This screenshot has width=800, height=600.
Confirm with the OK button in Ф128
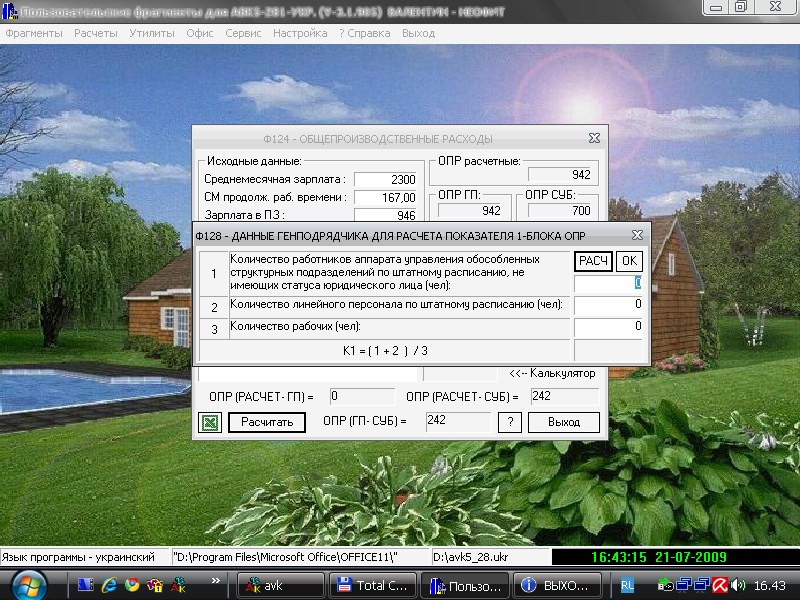pos(629,261)
